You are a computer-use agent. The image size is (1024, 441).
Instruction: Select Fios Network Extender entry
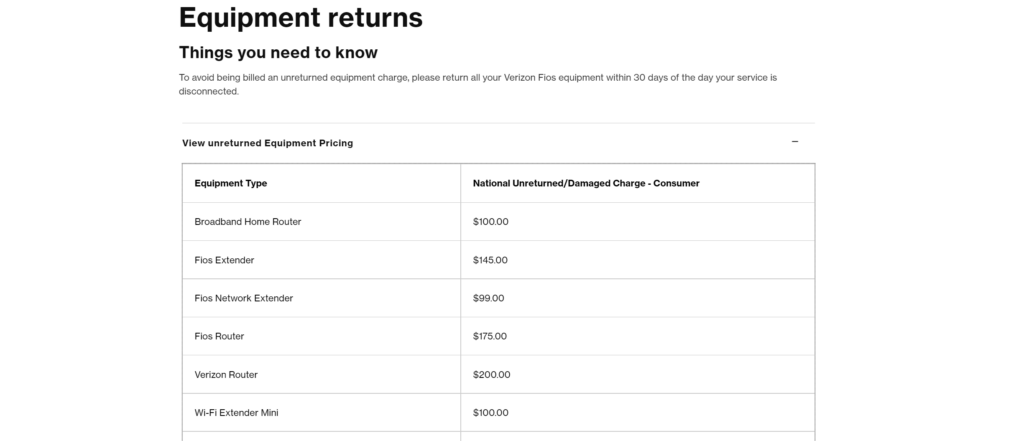point(244,298)
